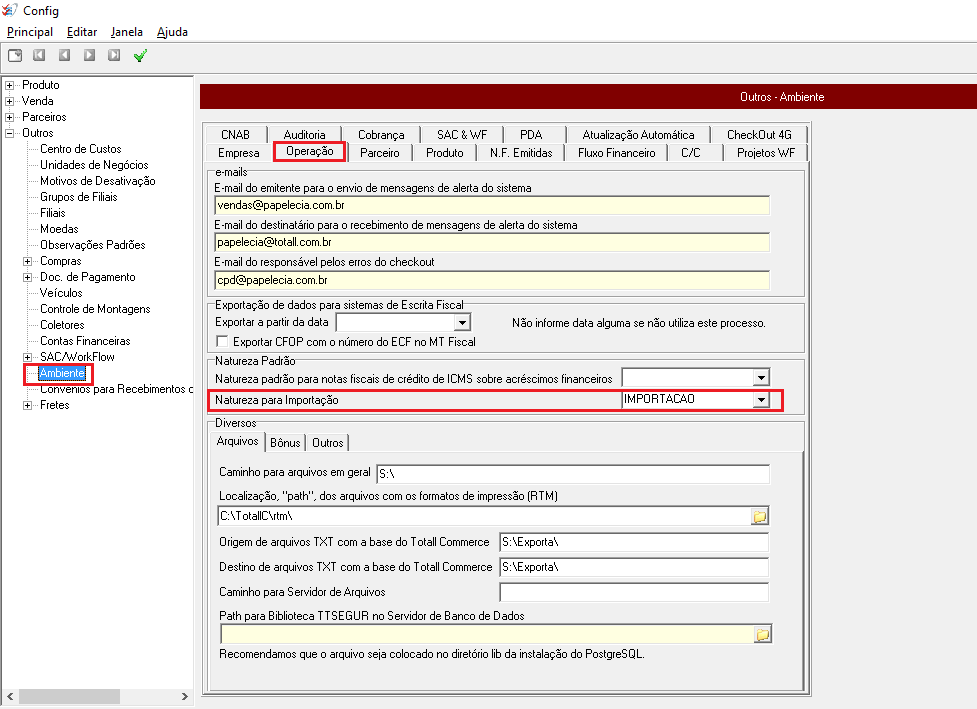The image size is (977, 709).
Task: Expand the Compras tree node
Action: pyautogui.click(x=27, y=262)
